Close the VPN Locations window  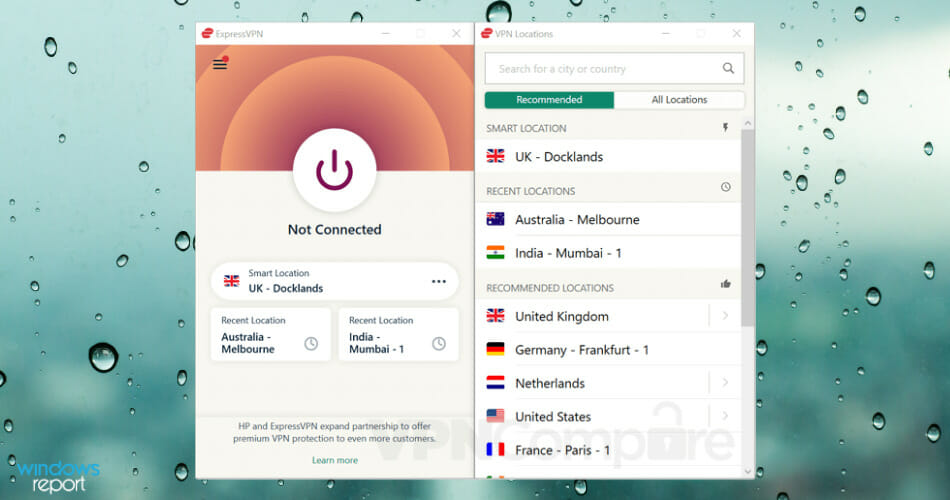click(x=736, y=33)
